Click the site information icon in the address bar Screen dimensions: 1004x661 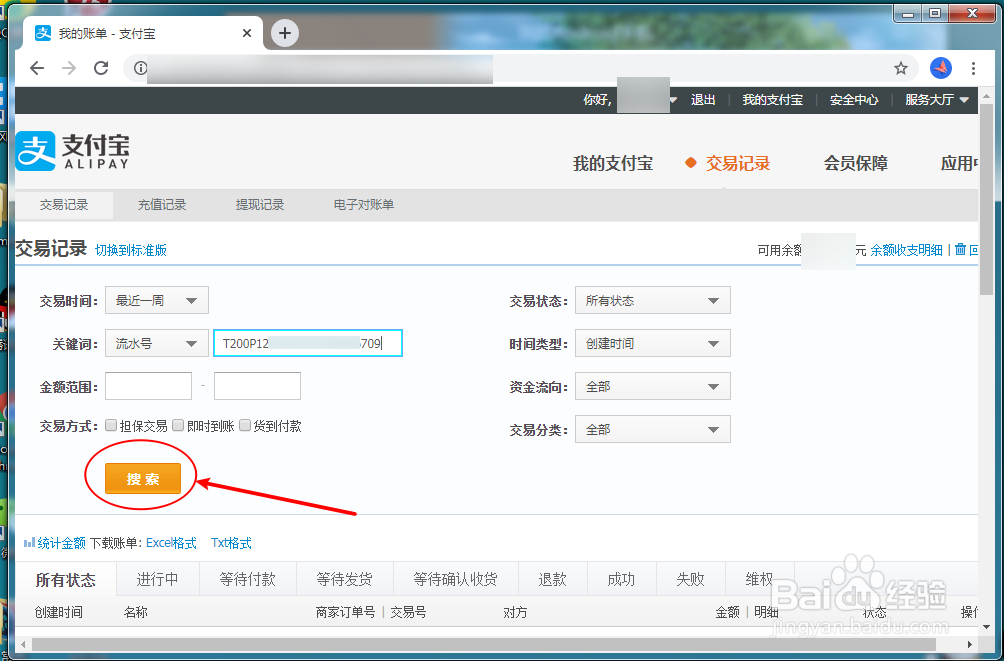coord(140,68)
